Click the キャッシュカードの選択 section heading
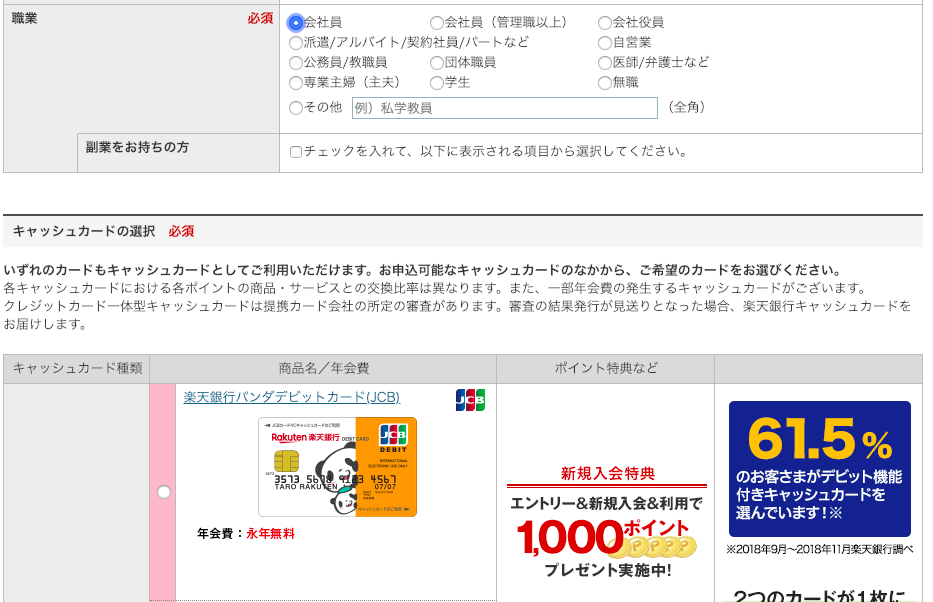This screenshot has height=602, width=933. 84,231
